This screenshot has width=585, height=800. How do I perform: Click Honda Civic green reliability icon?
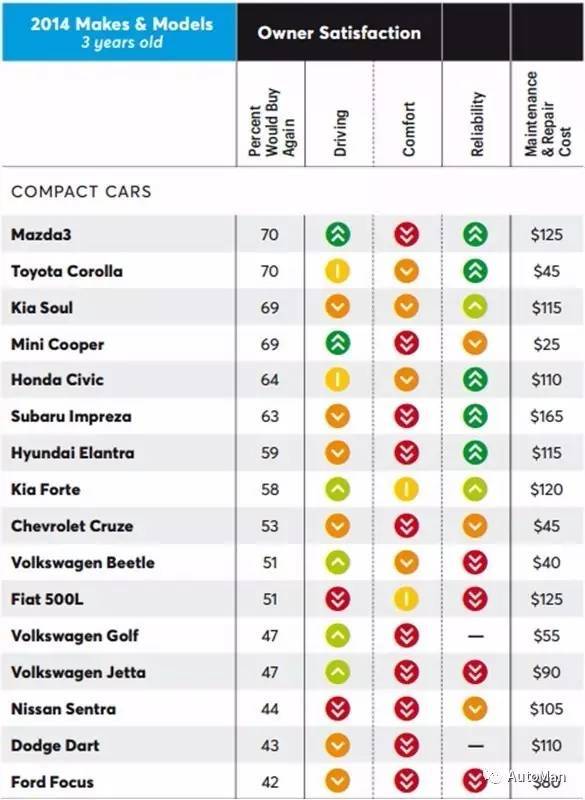(475, 380)
